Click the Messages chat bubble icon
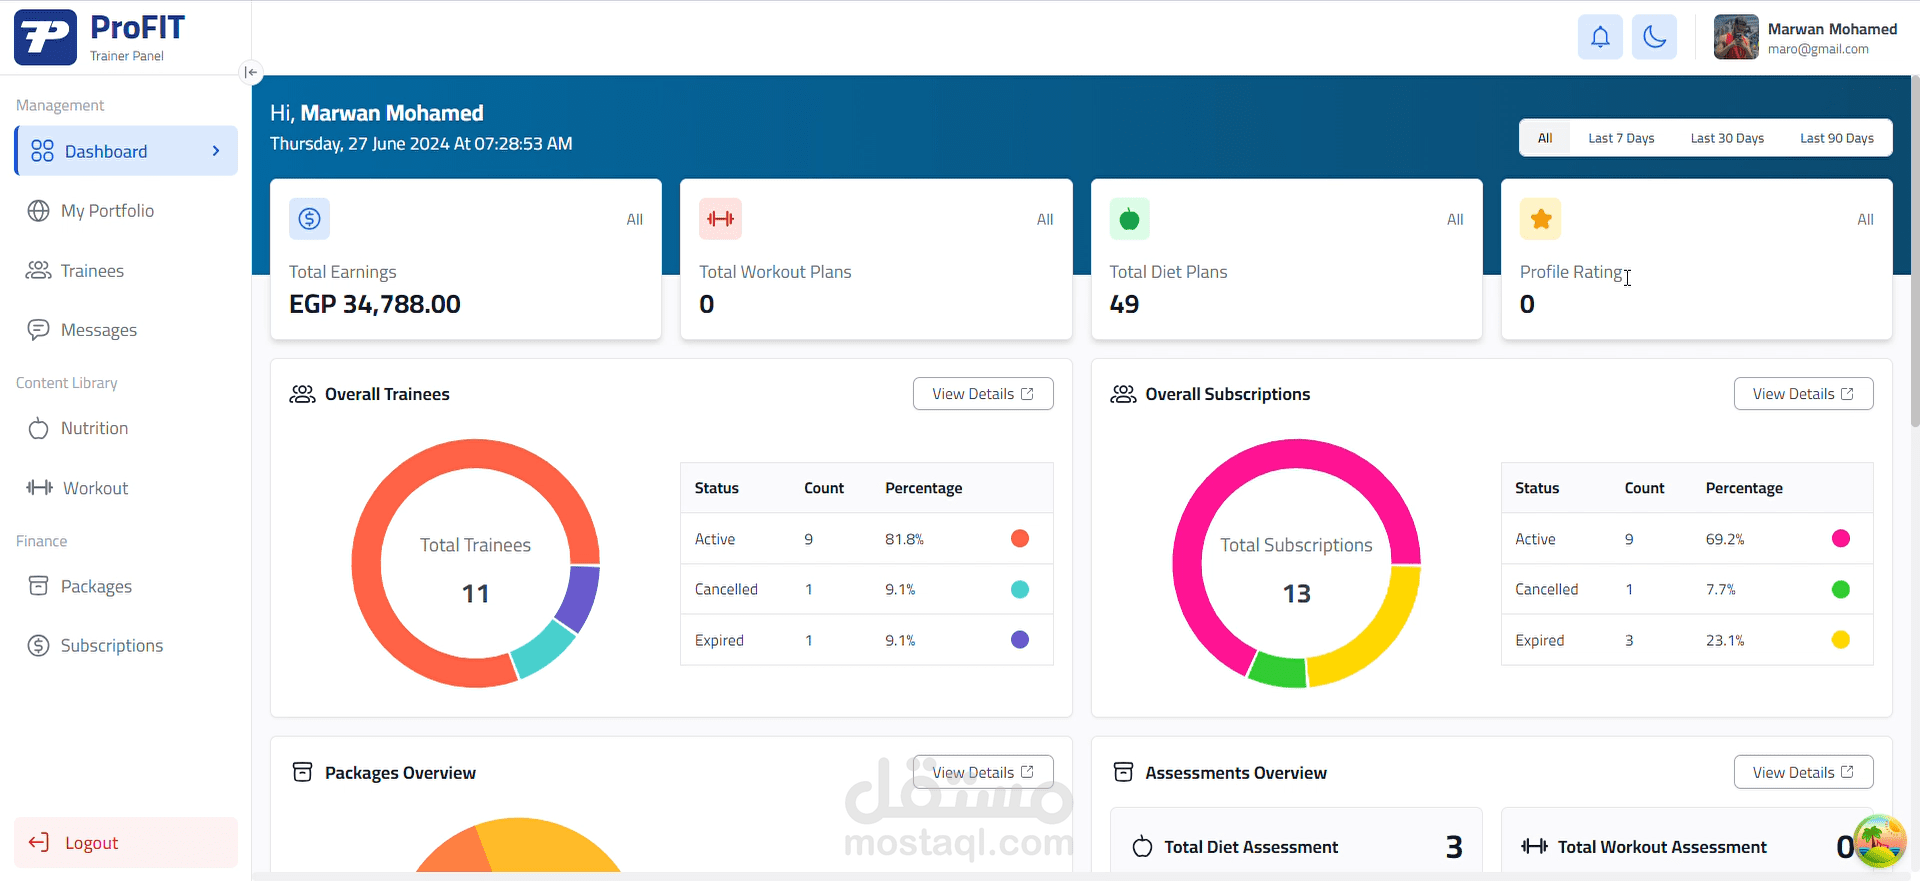The width and height of the screenshot is (1920, 881). coord(38,330)
